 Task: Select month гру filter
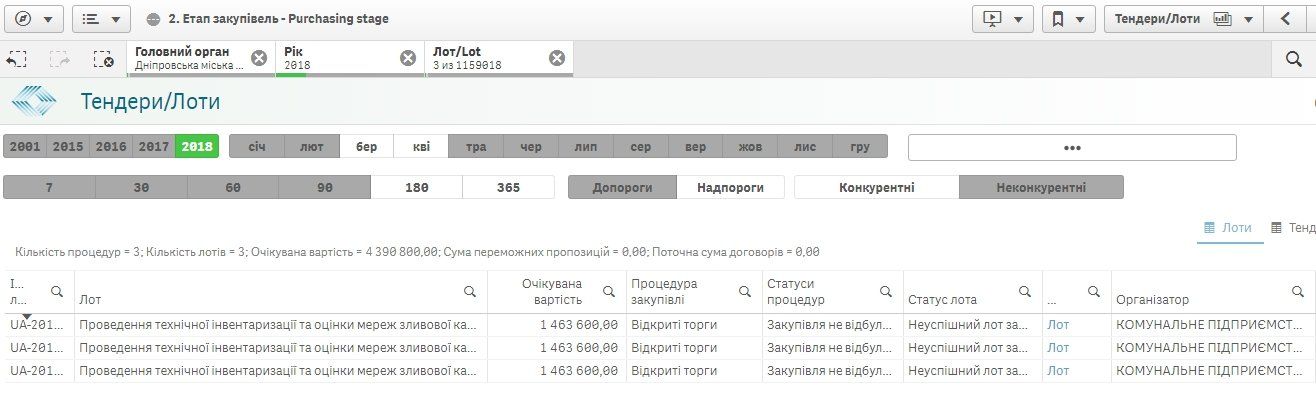(x=860, y=147)
